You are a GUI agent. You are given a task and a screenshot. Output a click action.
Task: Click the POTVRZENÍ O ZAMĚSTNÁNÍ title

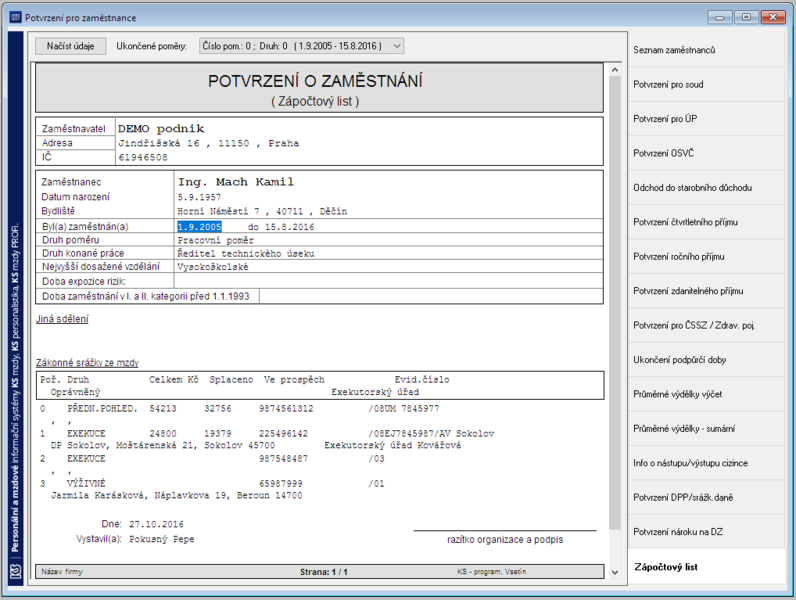pos(315,81)
